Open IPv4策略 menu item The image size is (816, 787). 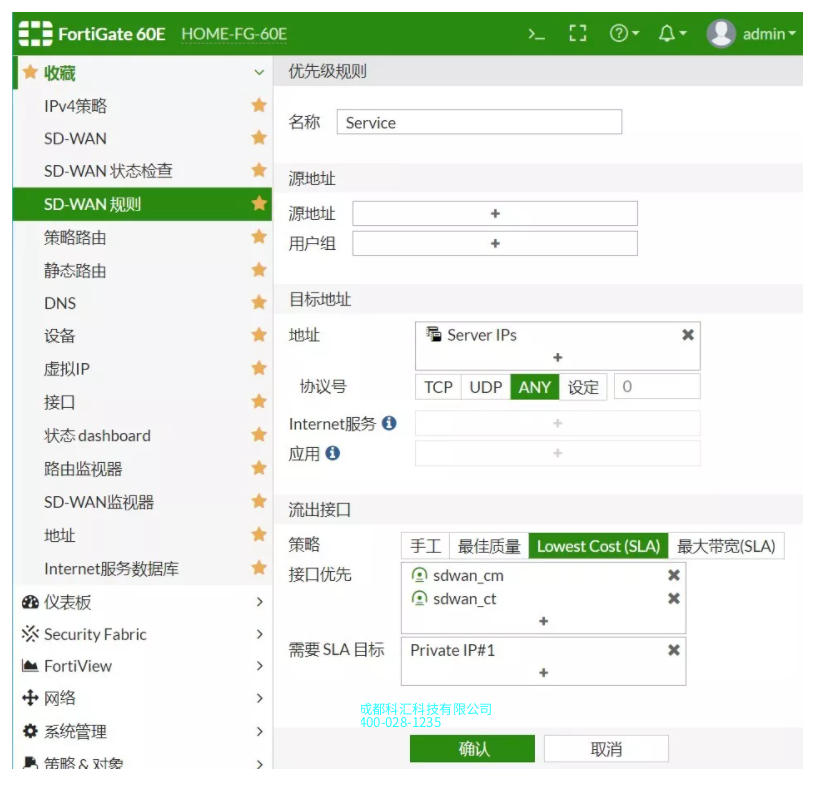coord(75,106)
